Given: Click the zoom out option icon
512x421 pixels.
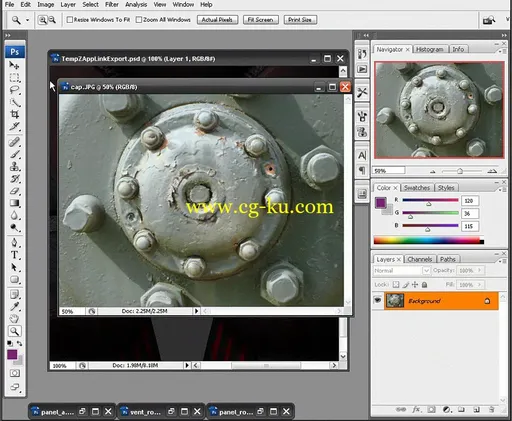Looking at the screenshot, I should coord(52,20).
